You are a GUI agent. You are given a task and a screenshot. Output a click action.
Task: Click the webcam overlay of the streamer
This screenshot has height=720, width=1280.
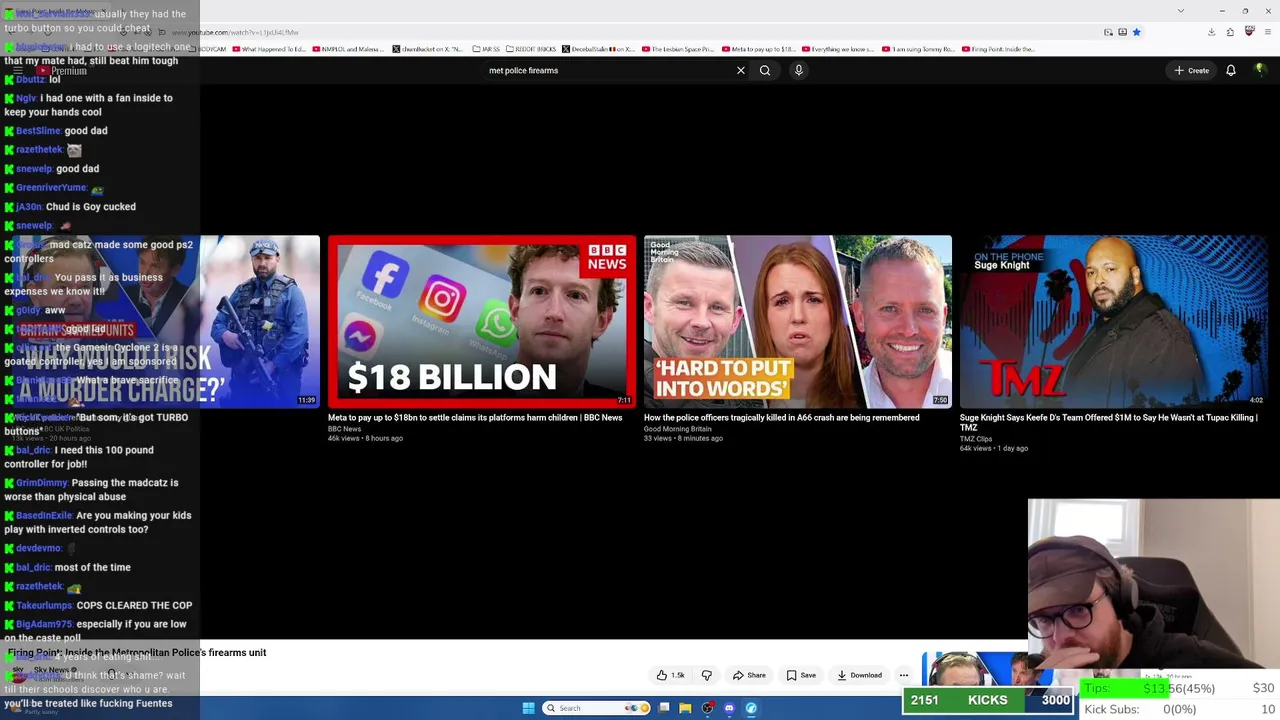[1154, 584]
